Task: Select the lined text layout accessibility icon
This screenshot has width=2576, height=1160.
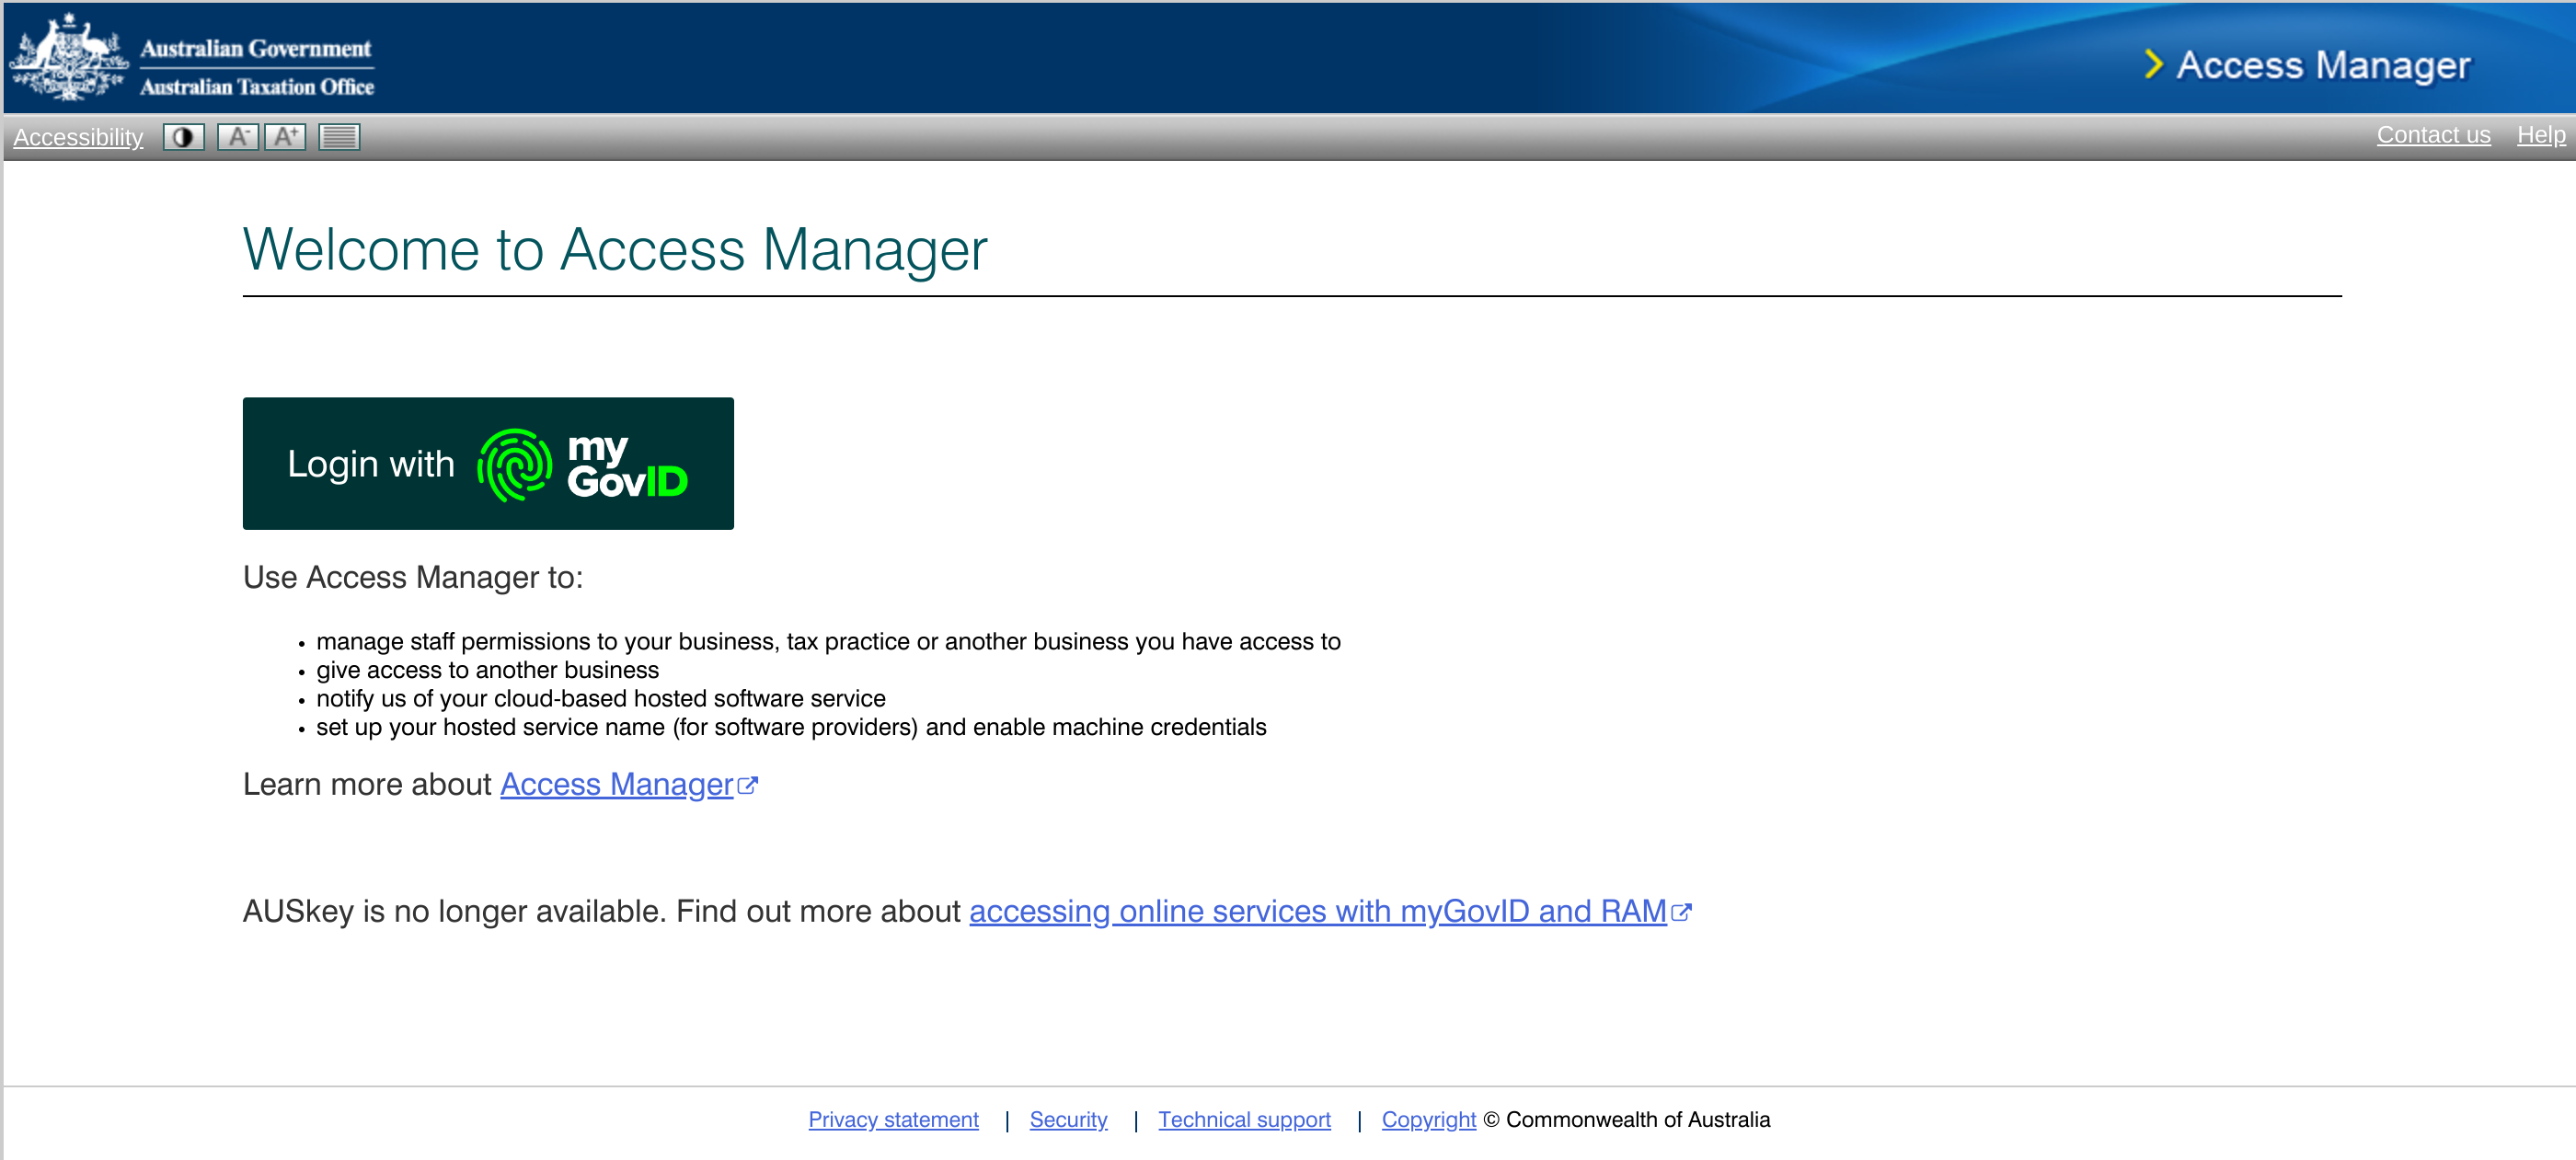Action: [x=338, y=136]
